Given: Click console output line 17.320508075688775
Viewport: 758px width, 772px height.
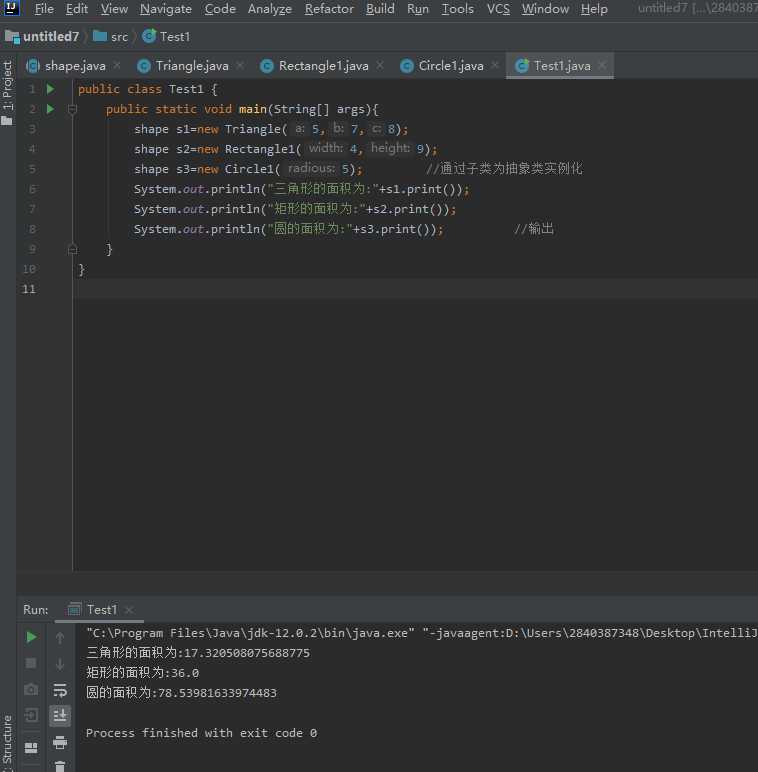Looking at the screenshot, I should click(198, 653).
